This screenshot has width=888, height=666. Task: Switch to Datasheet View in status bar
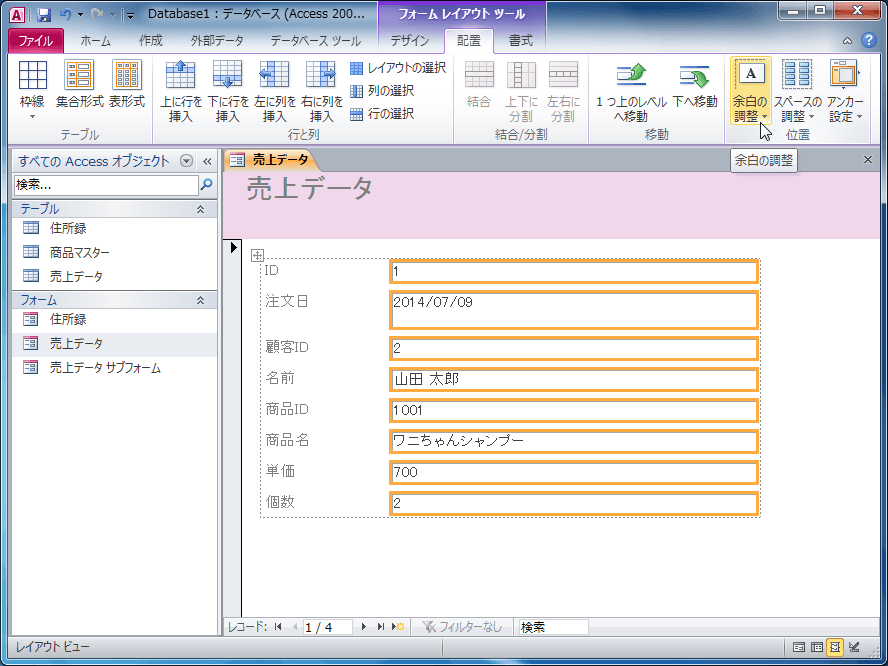coord(817,647)
